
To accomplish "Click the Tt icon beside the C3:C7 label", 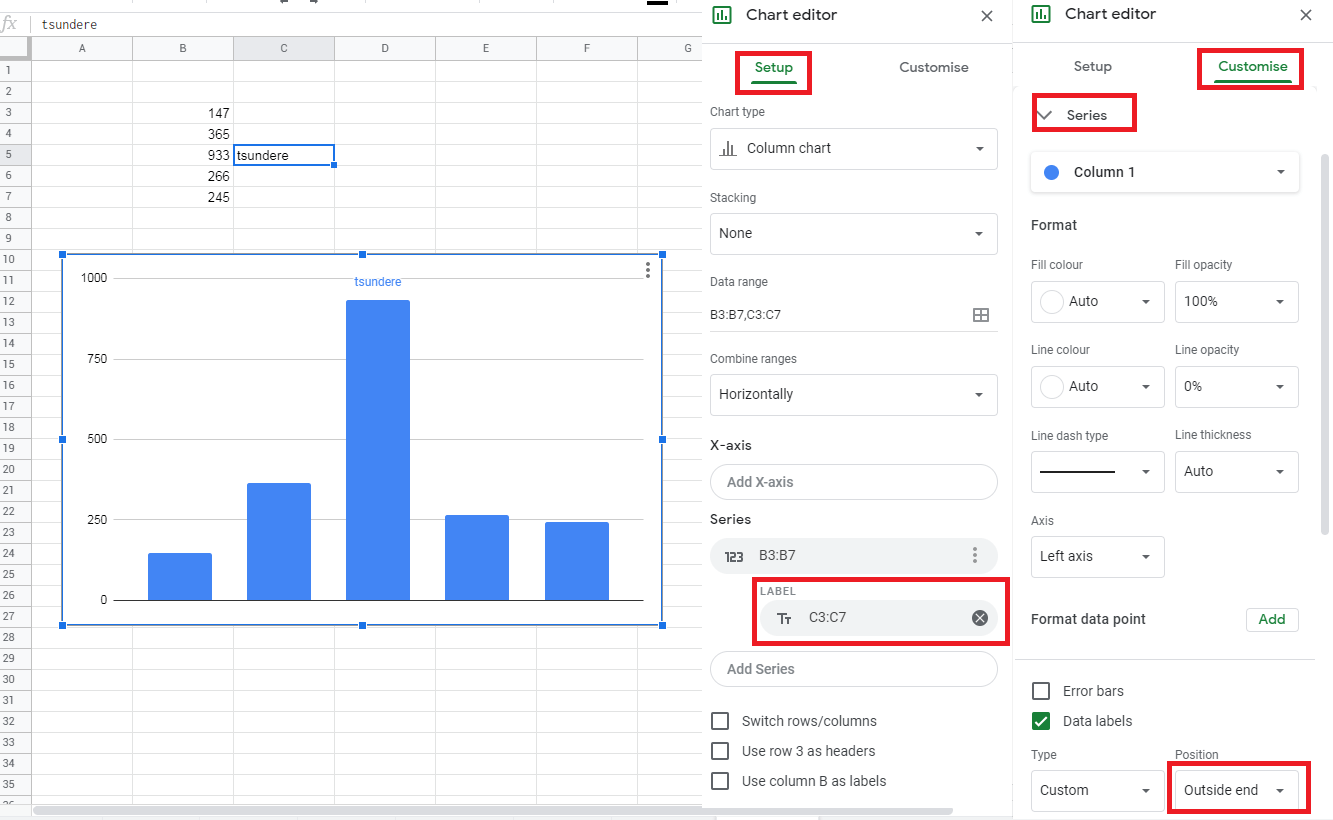I will [x=785, y=618].
